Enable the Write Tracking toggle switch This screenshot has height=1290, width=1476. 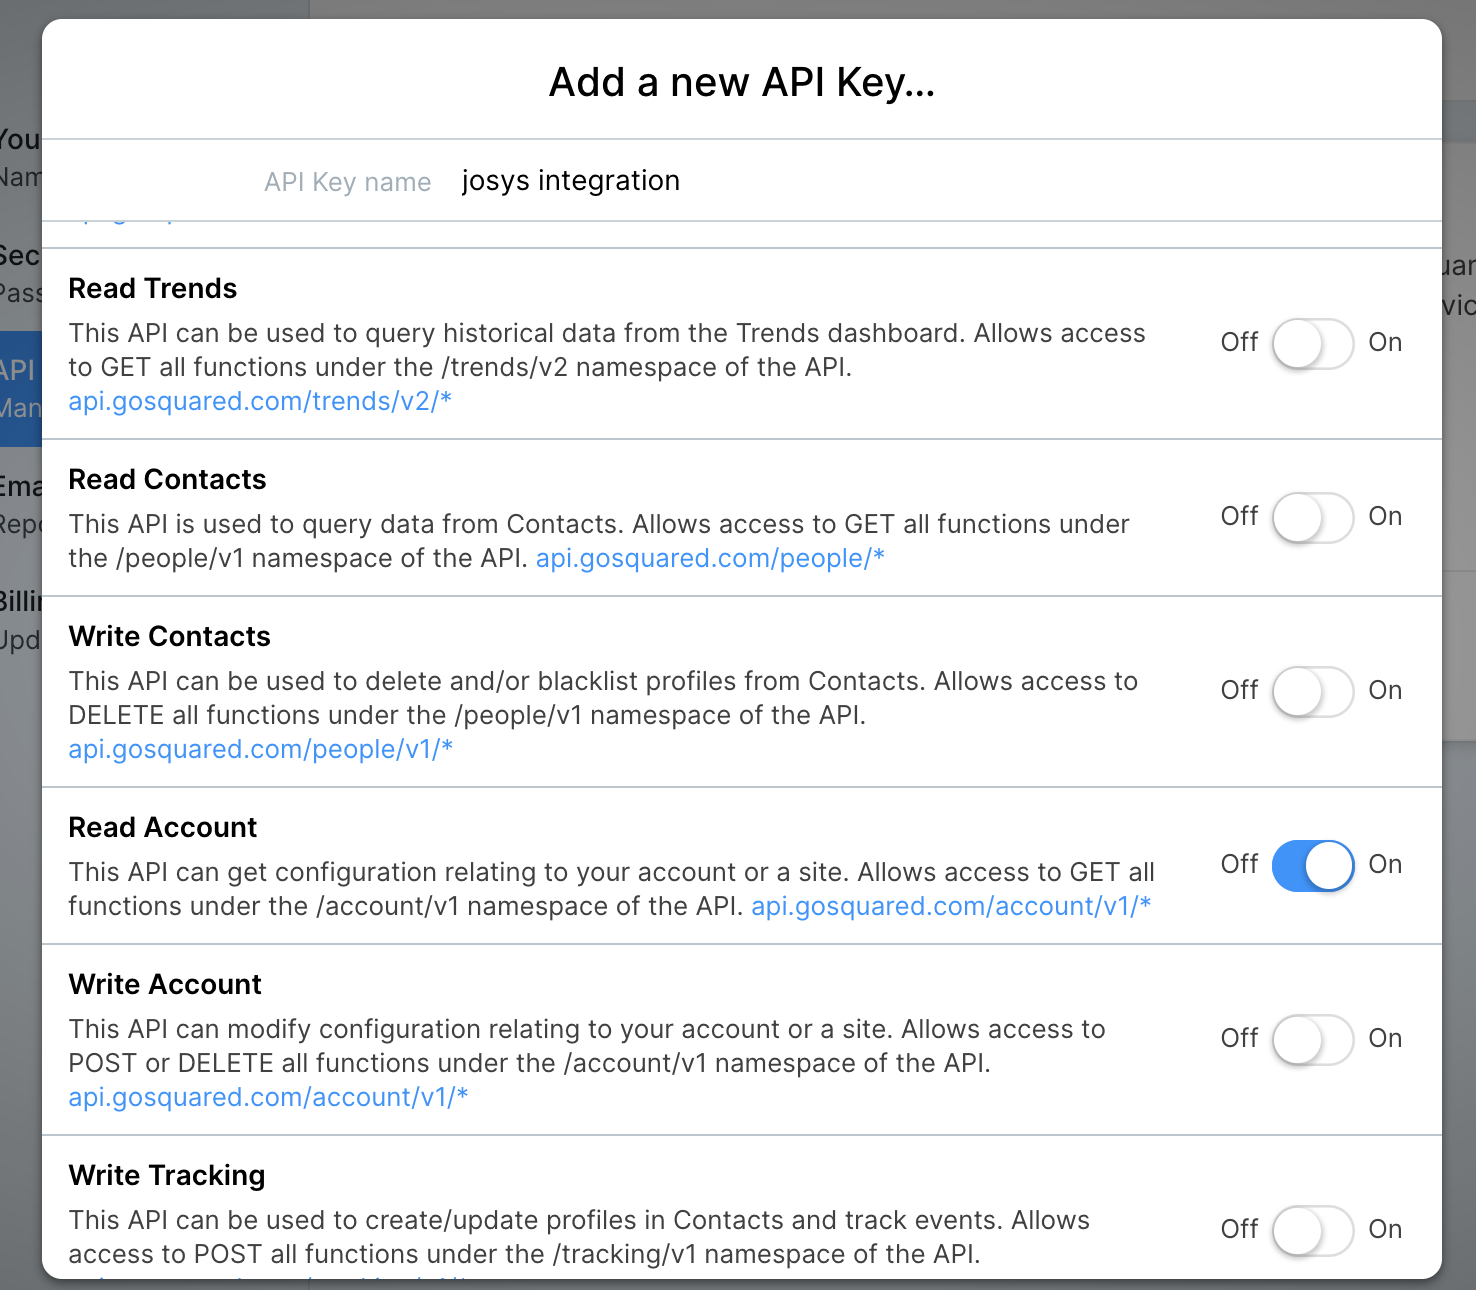1313,1230
